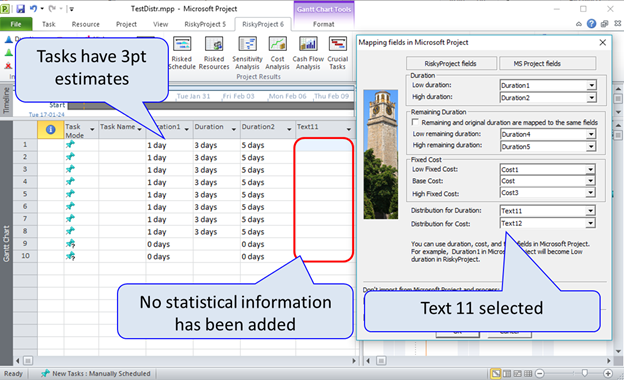The height and width of the screenshot is (380, 624).
Task: Close the Mapping fields dialog
Action: point(603,42)
